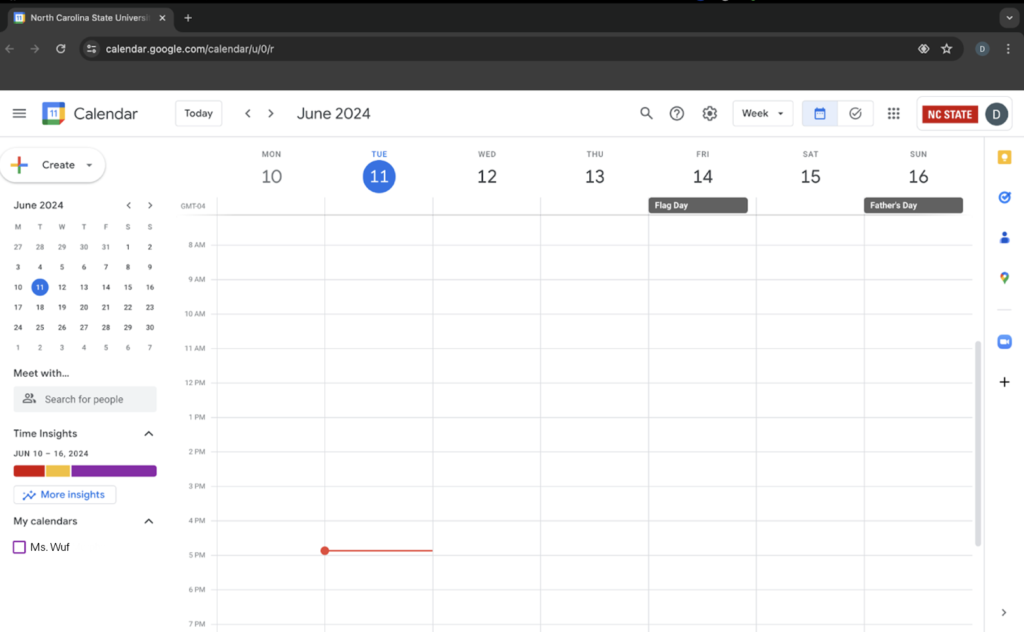
Task: Open Google Maps side panel icon
Action: [1004, 278]
